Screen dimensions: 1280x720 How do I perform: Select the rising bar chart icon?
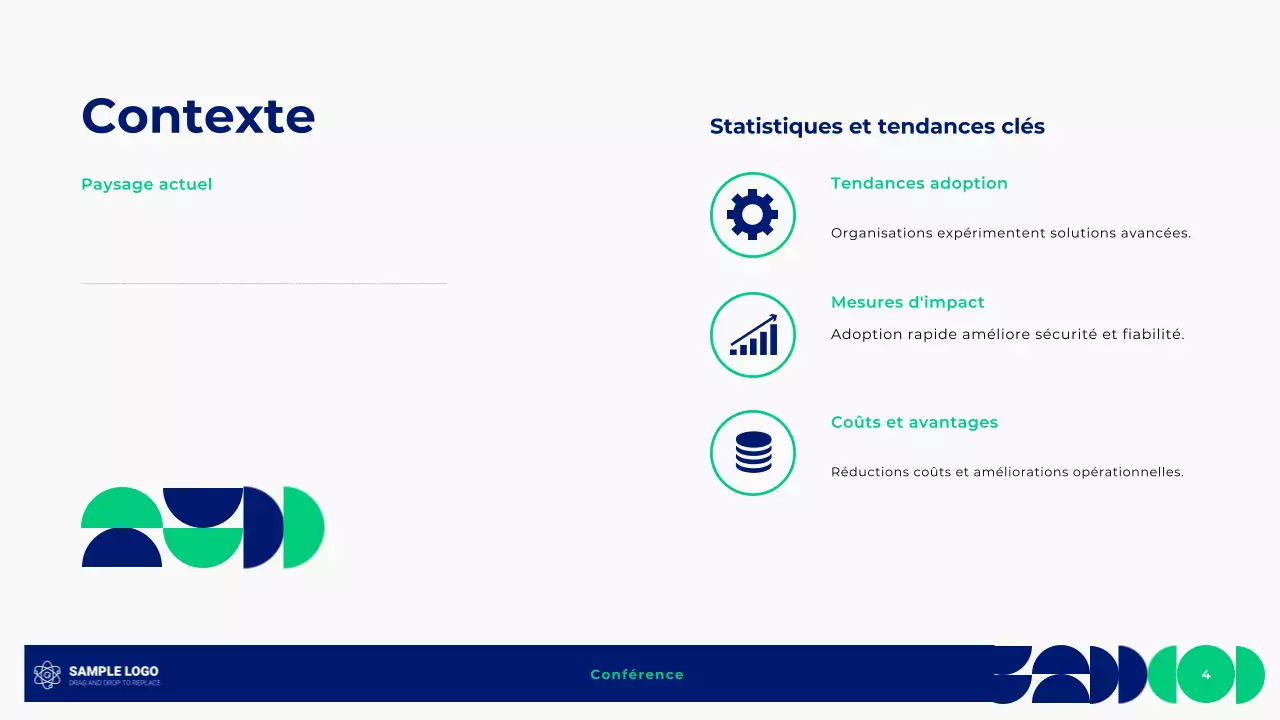752,335
